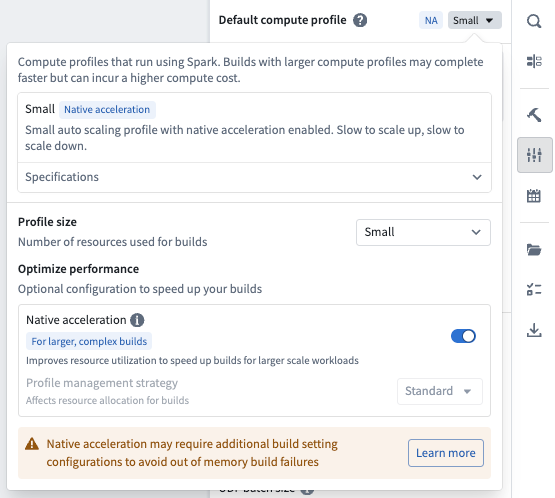Select the download icon in sidebar
This screenshot has width=555, height=498.
(x=534, y=330)
